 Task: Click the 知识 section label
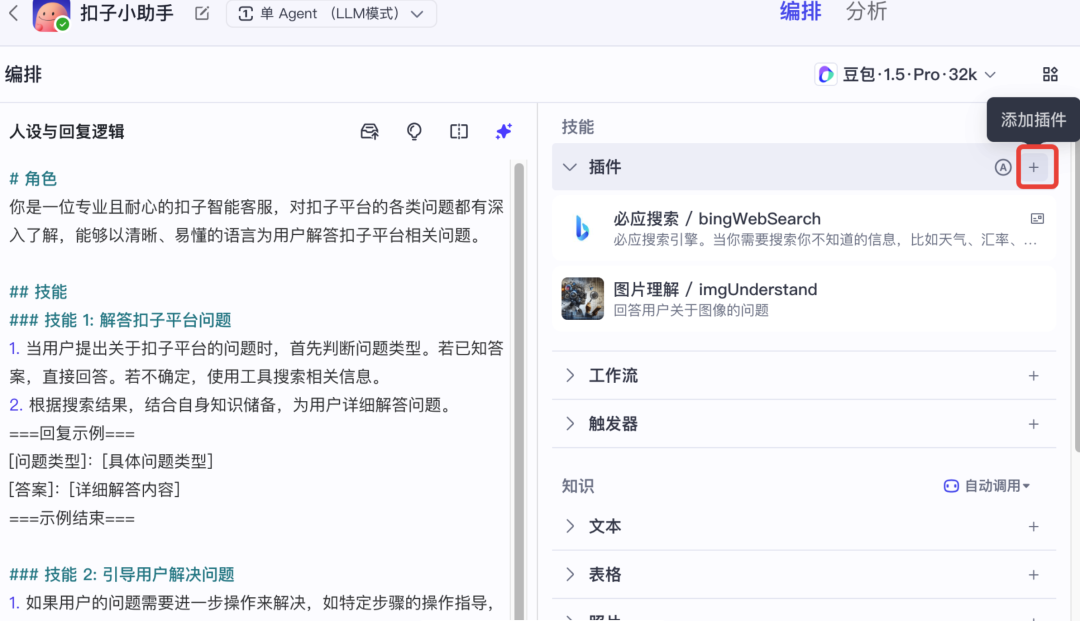[577, 486]
